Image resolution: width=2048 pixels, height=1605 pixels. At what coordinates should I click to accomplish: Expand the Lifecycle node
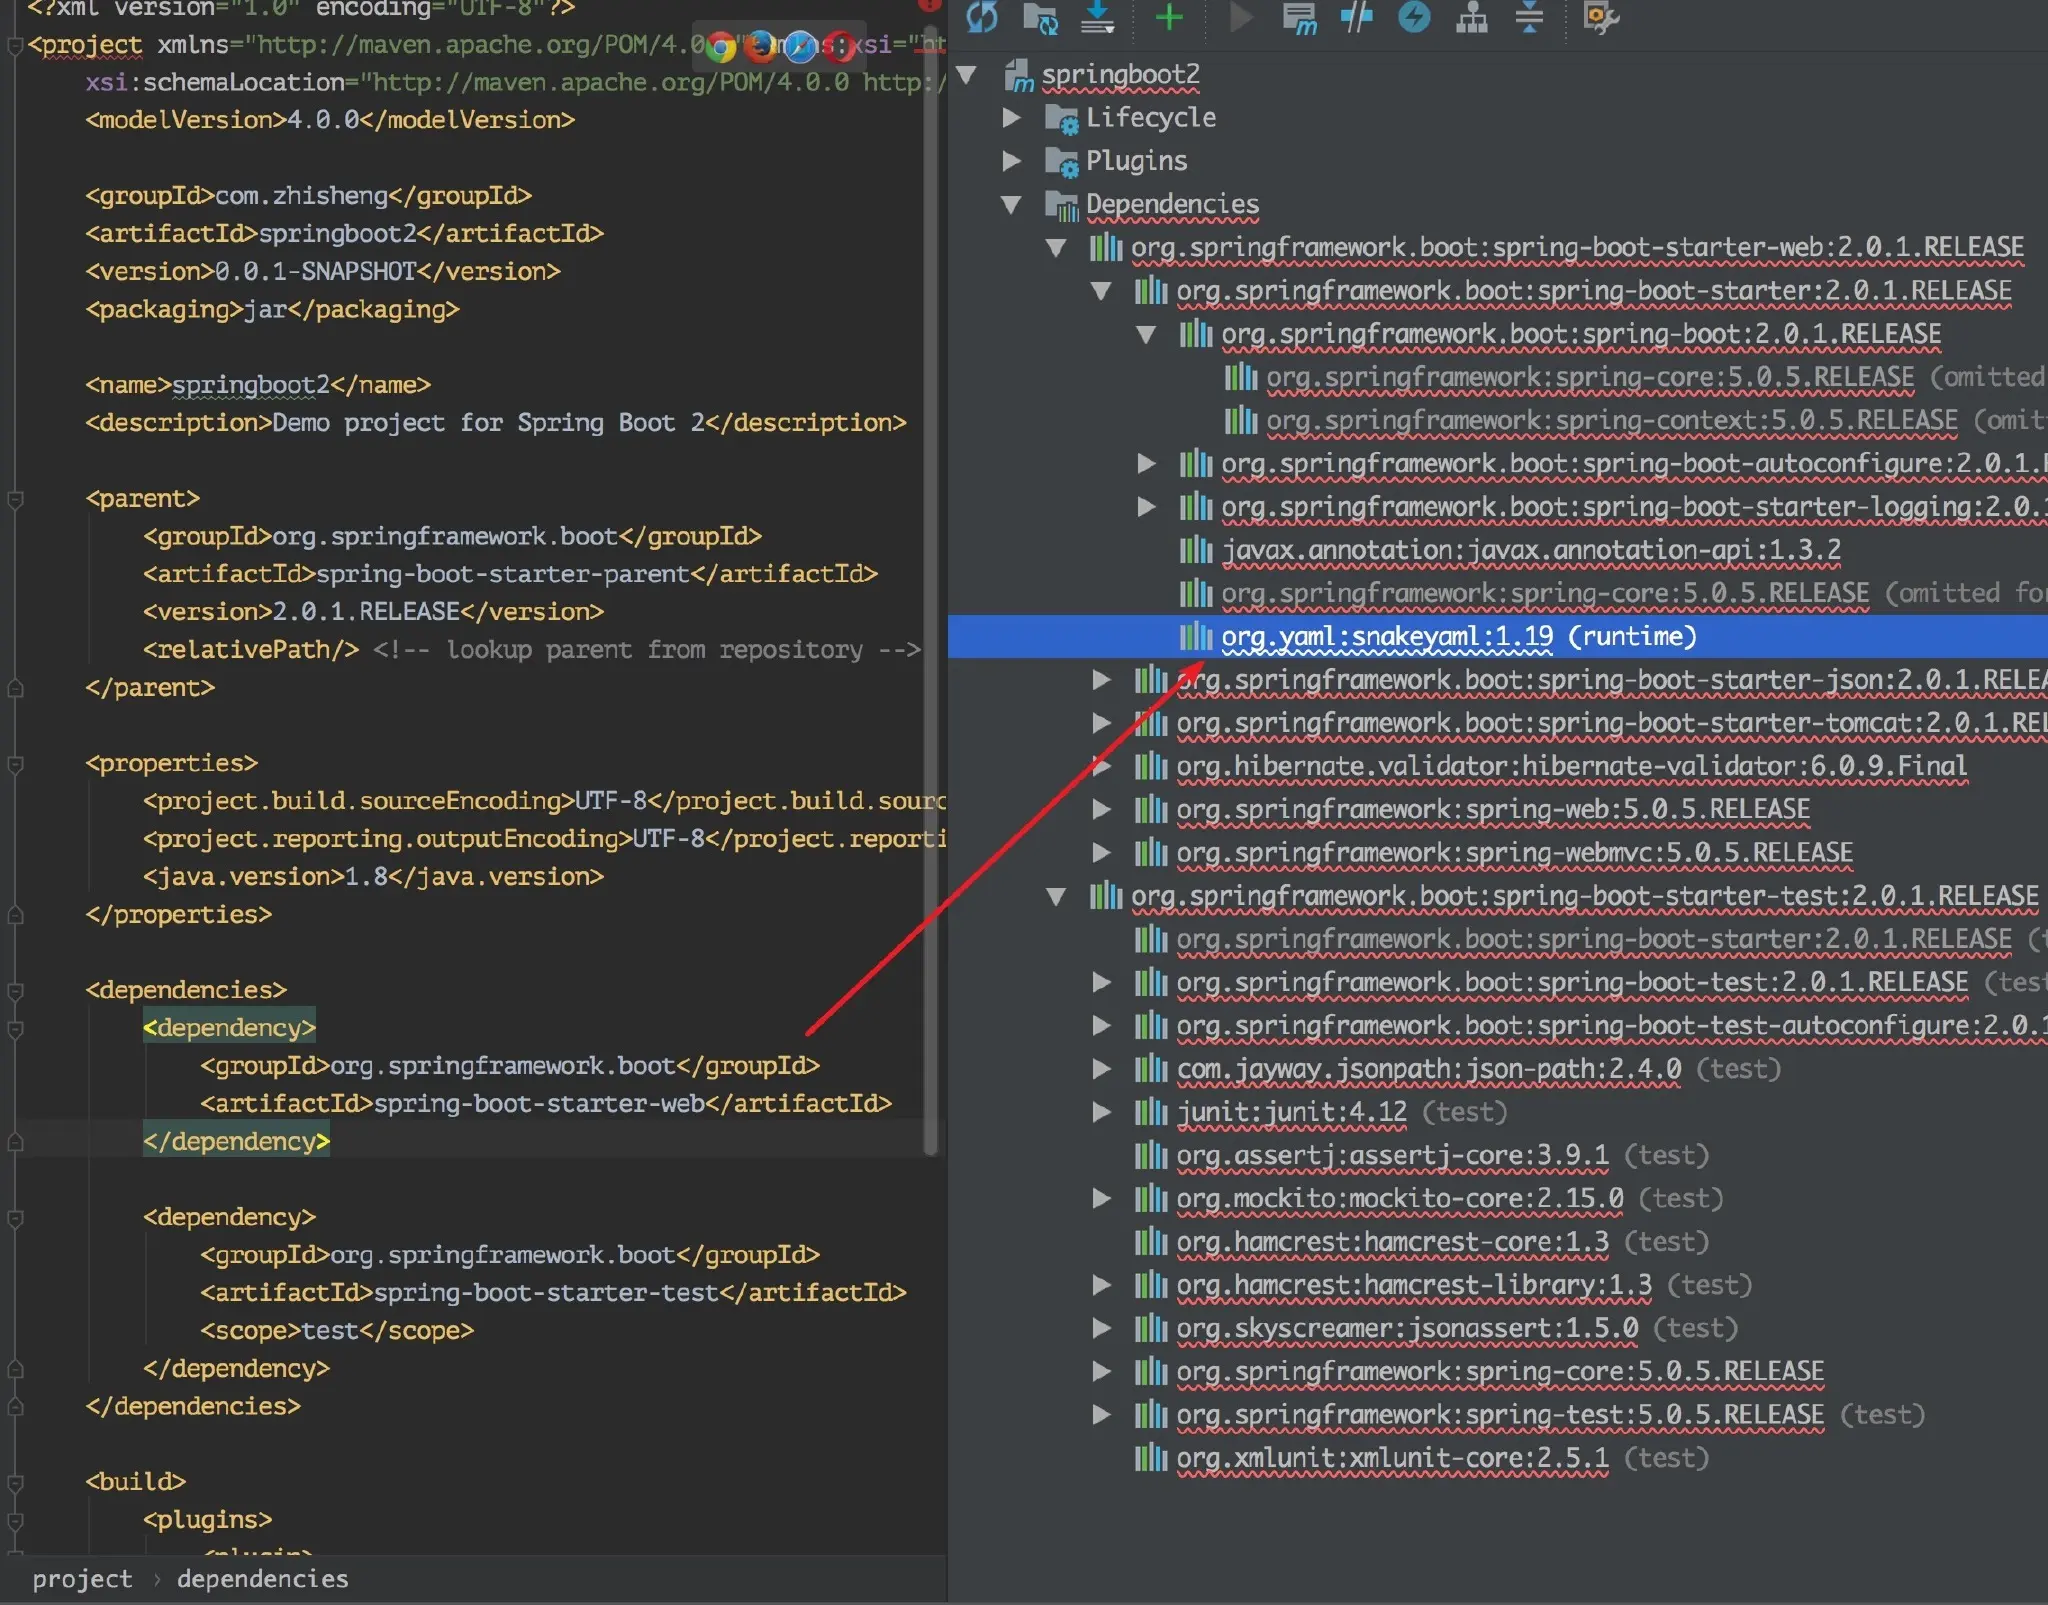tap(1012, 117)
